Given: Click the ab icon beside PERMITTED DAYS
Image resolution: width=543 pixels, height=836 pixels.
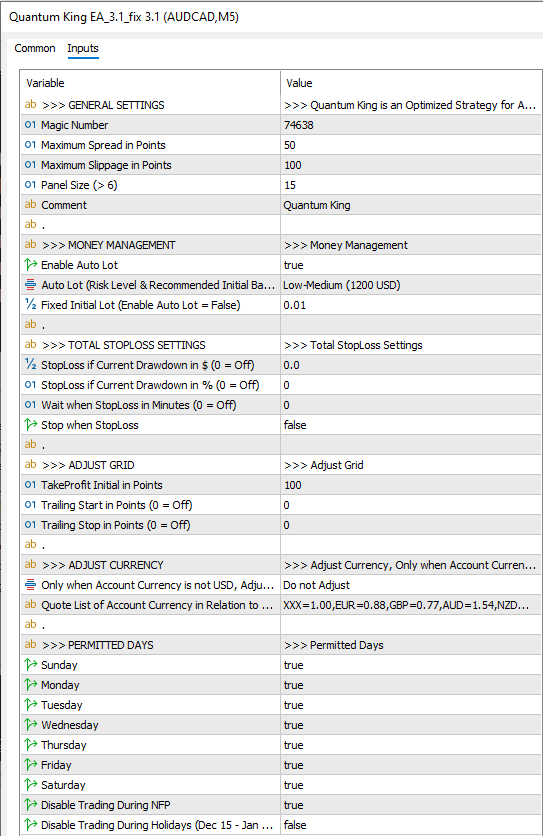Looking at the screenshot, I should [x=30, y=645].
